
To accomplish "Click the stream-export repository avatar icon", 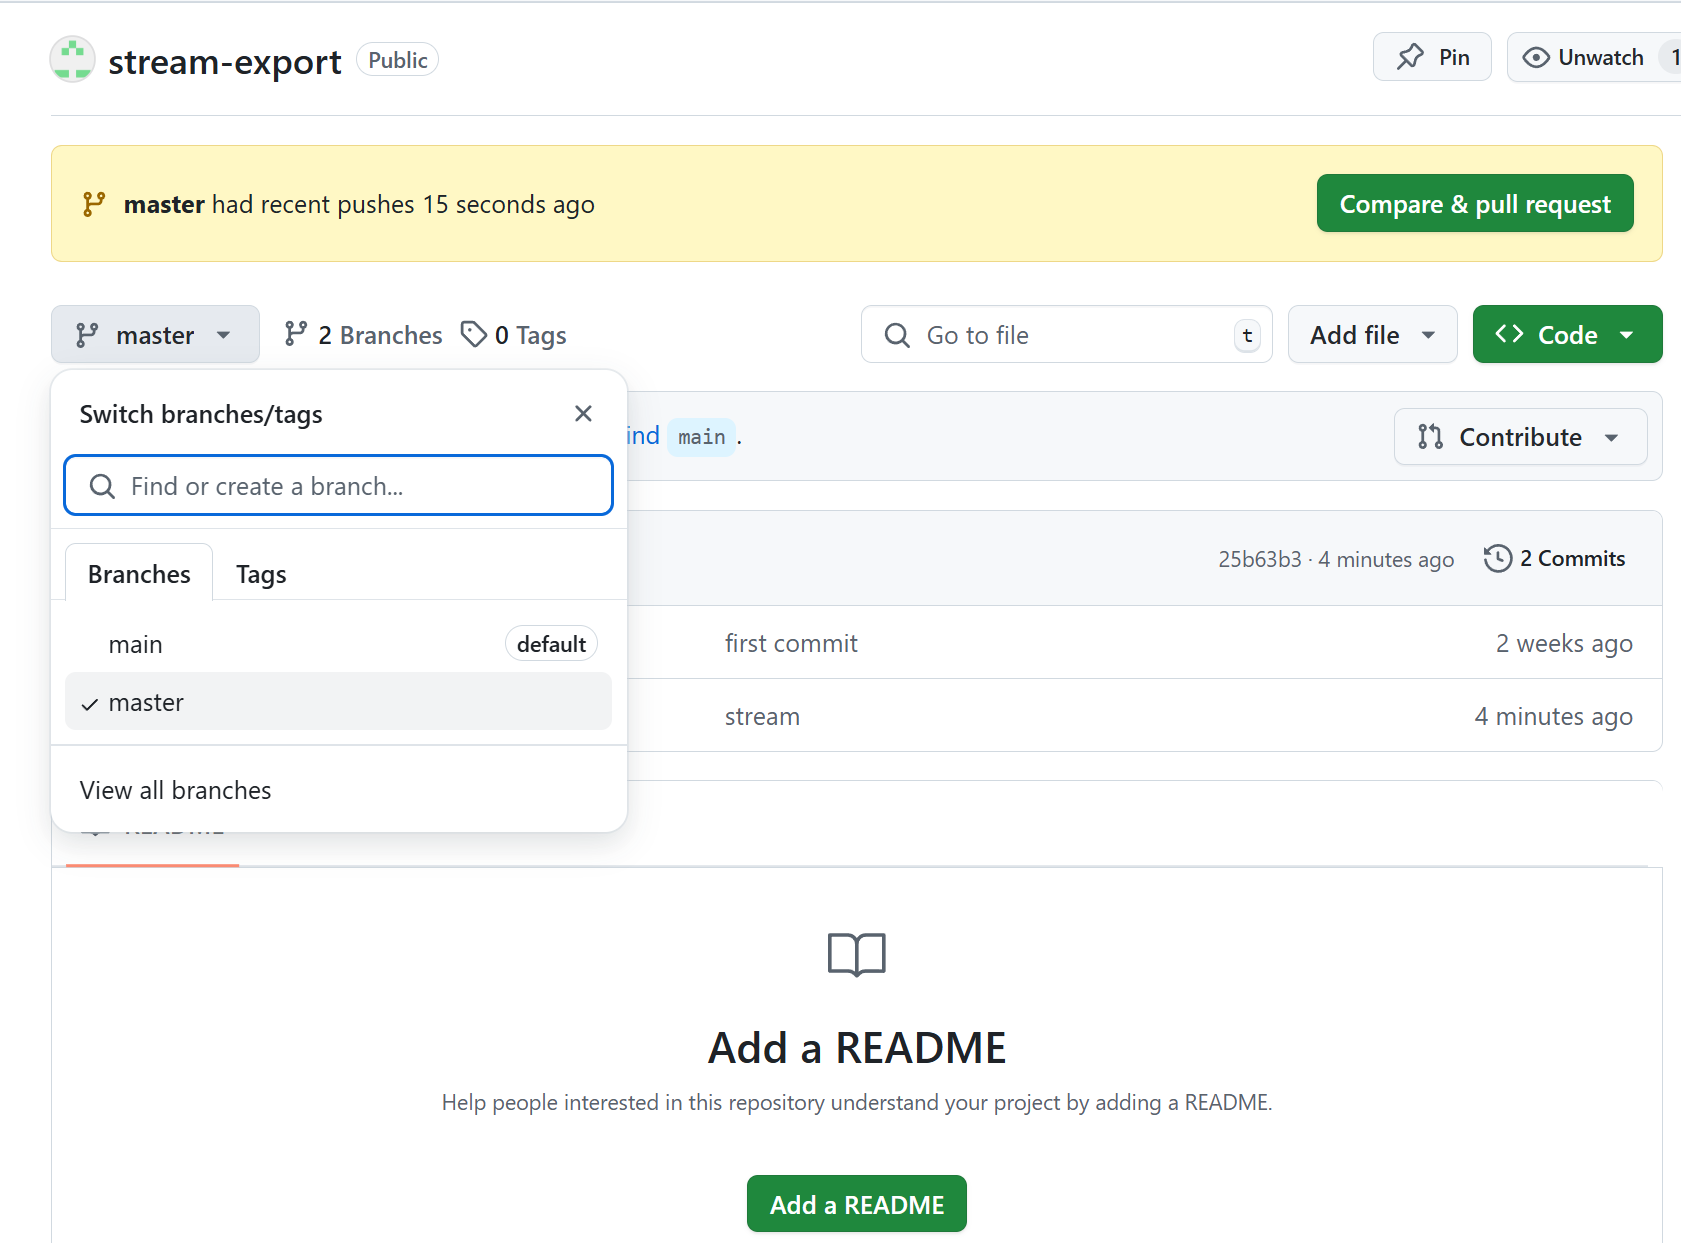I will [x=73, y=60].
